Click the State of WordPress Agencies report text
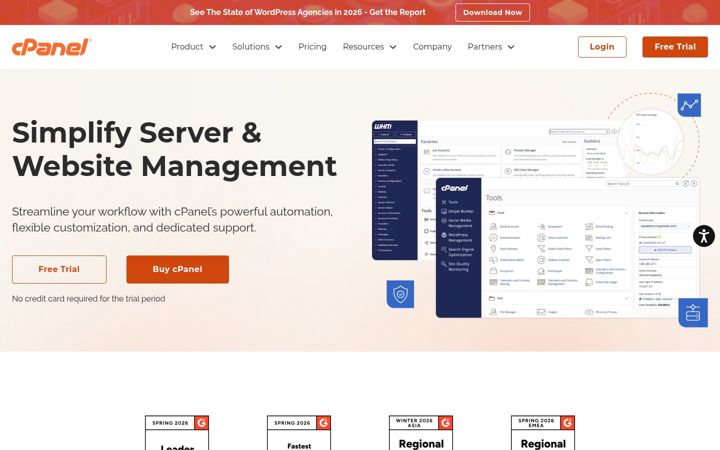Viewport: 720px width, 450px height. pyautogui.click(x=308, y=12)
